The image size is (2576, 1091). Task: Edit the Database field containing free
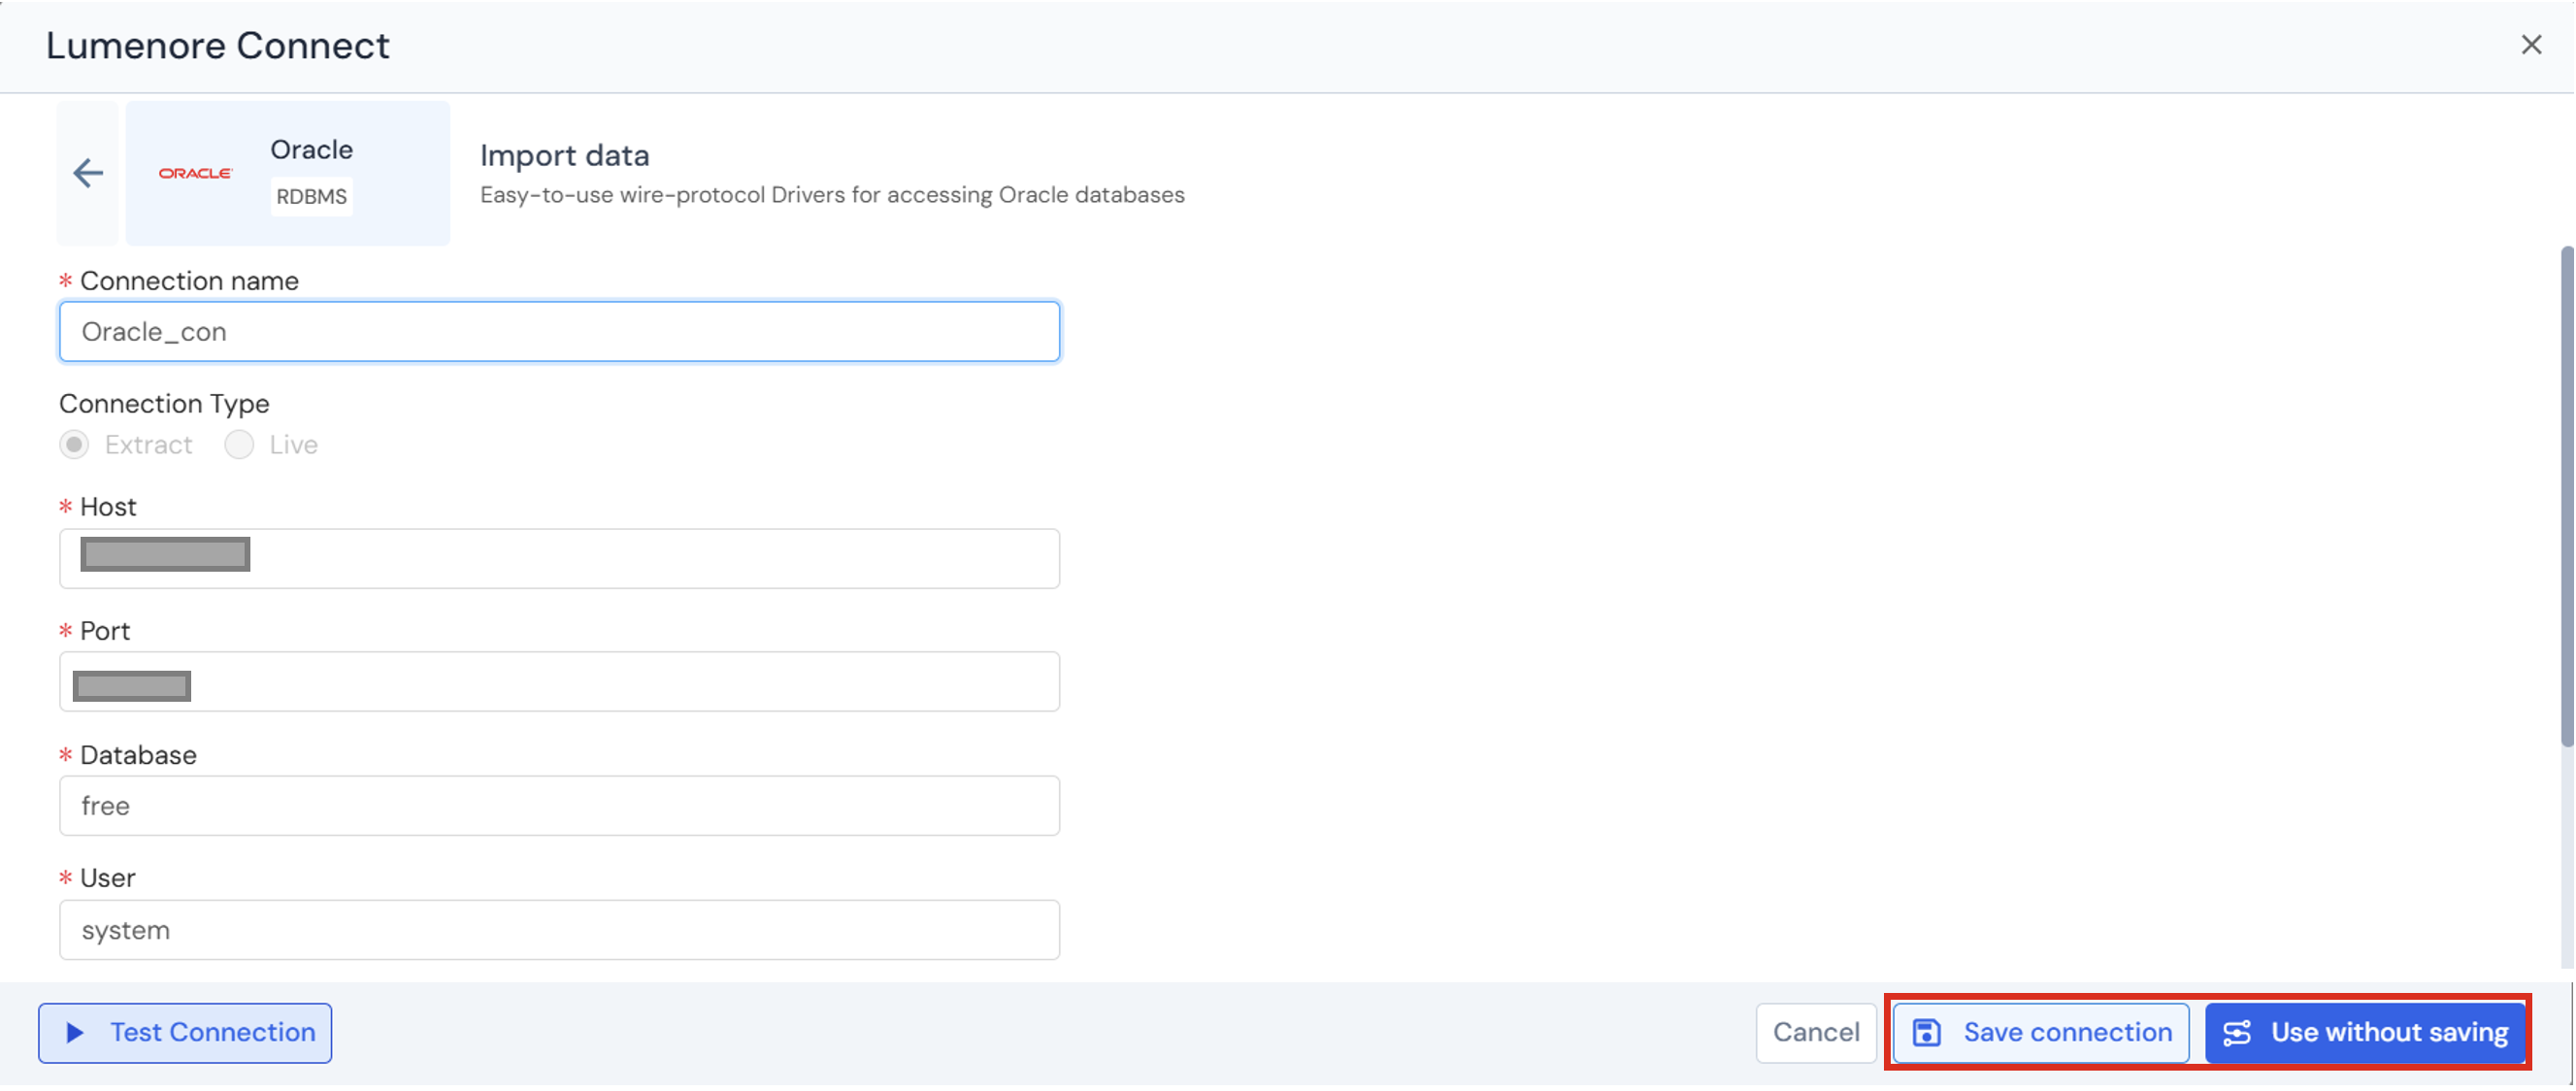tap(559, 806)
